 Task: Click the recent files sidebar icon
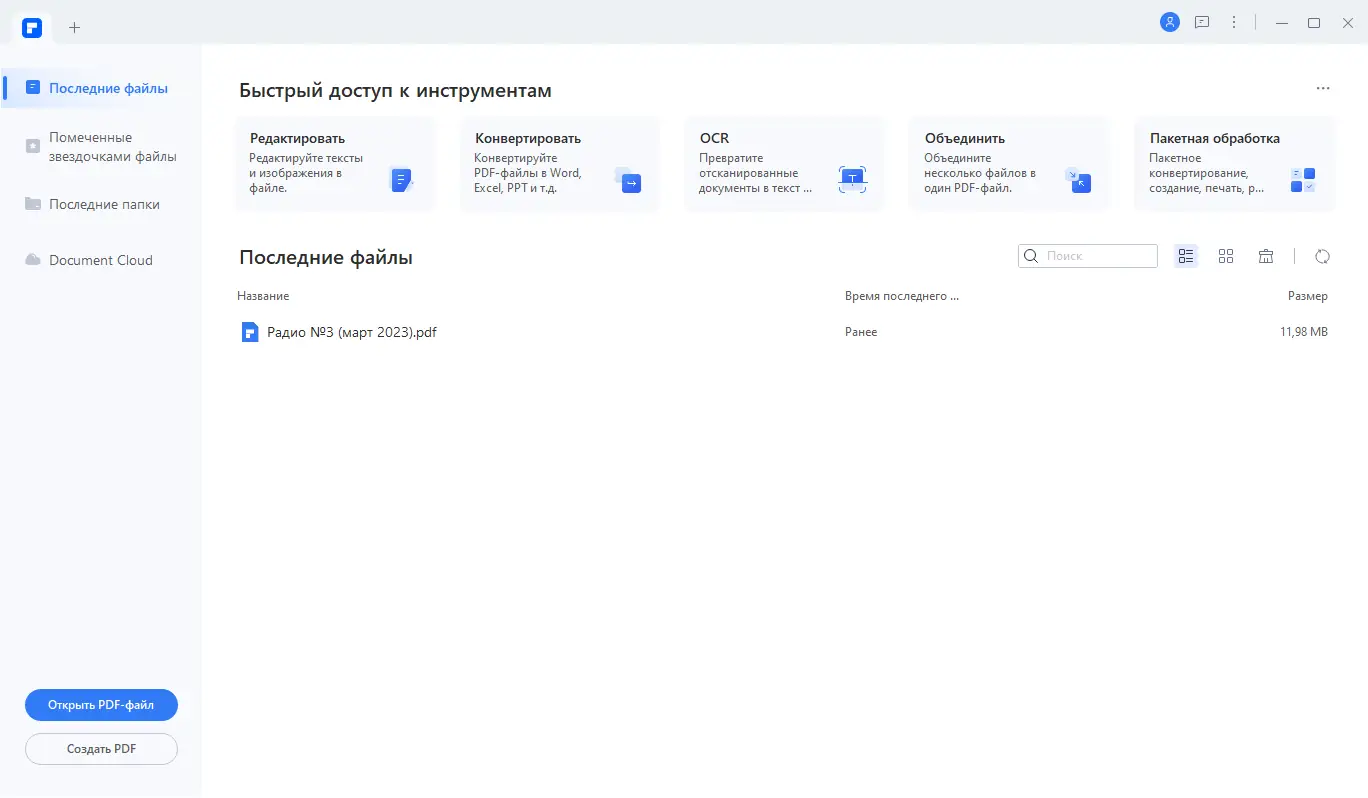pos(33,88)
